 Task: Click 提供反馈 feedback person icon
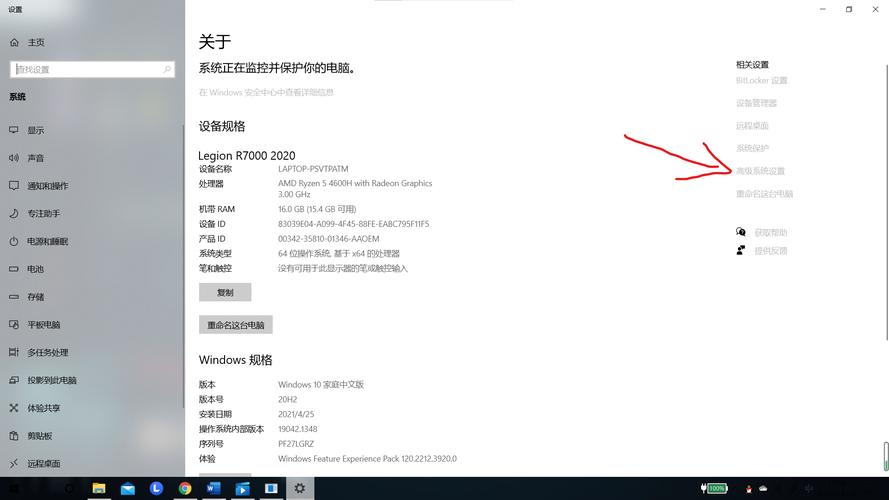[x=740, y=250]
